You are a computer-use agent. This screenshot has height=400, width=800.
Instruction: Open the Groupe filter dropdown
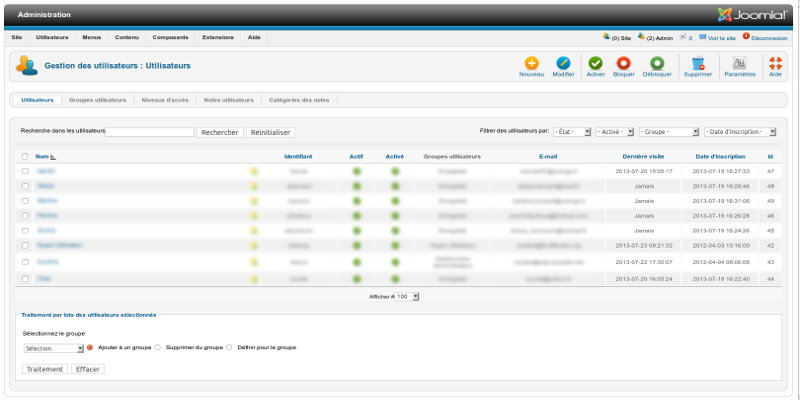pyautogui.click(x=669, y=132)
